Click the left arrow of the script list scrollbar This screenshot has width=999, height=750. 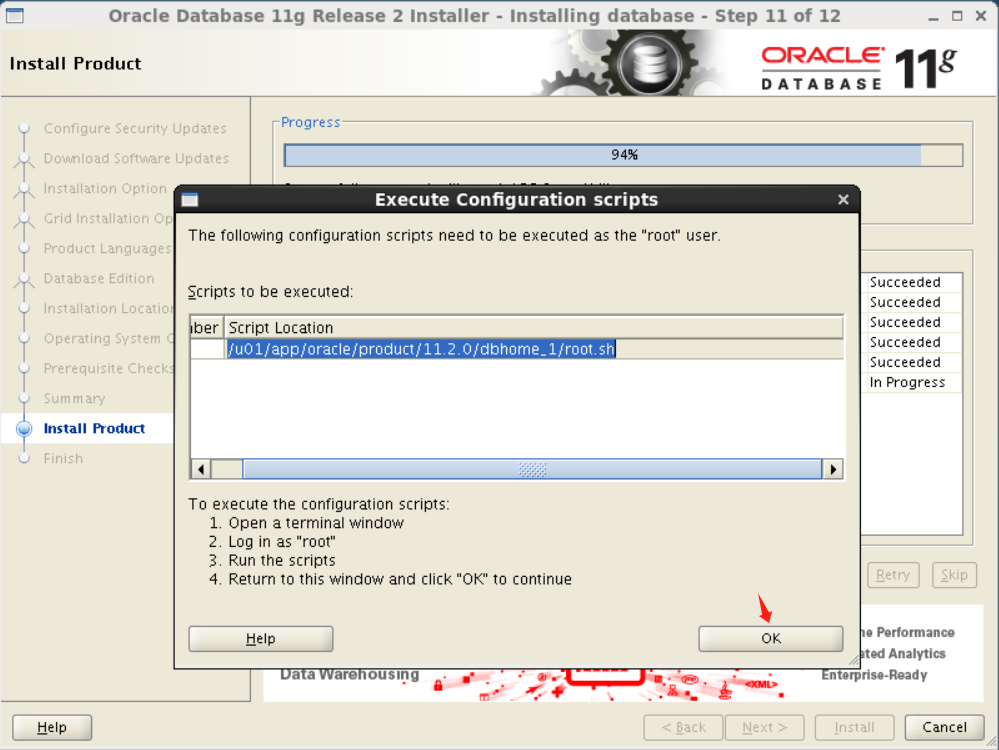coord(199,468)
